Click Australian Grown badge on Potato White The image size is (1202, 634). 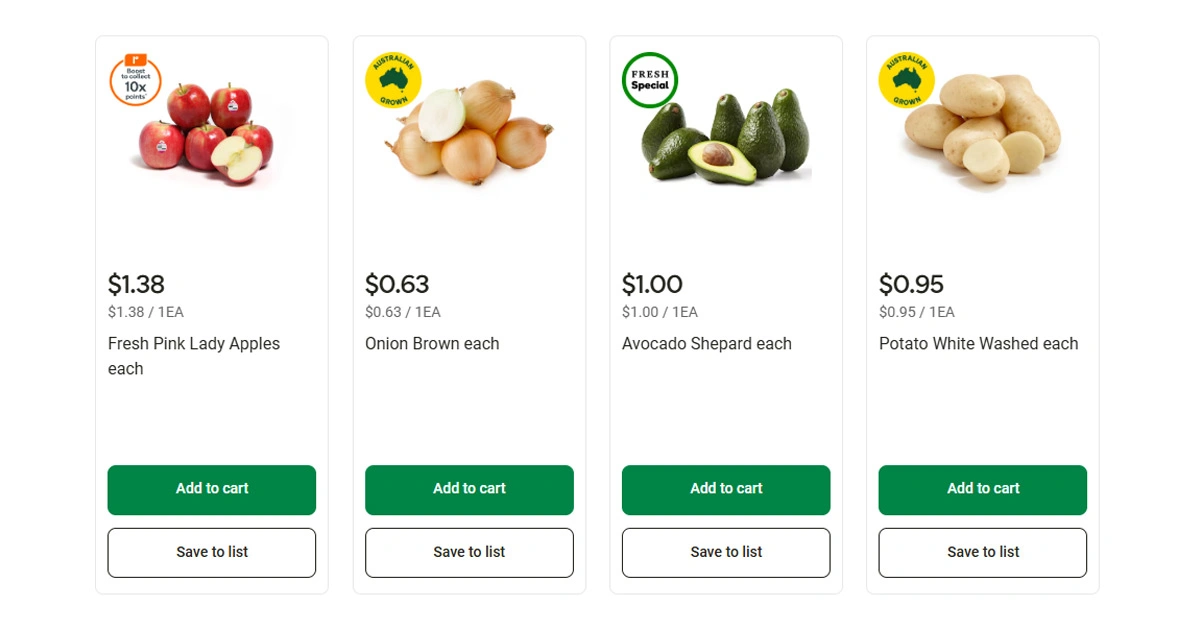tap(907, 80)
